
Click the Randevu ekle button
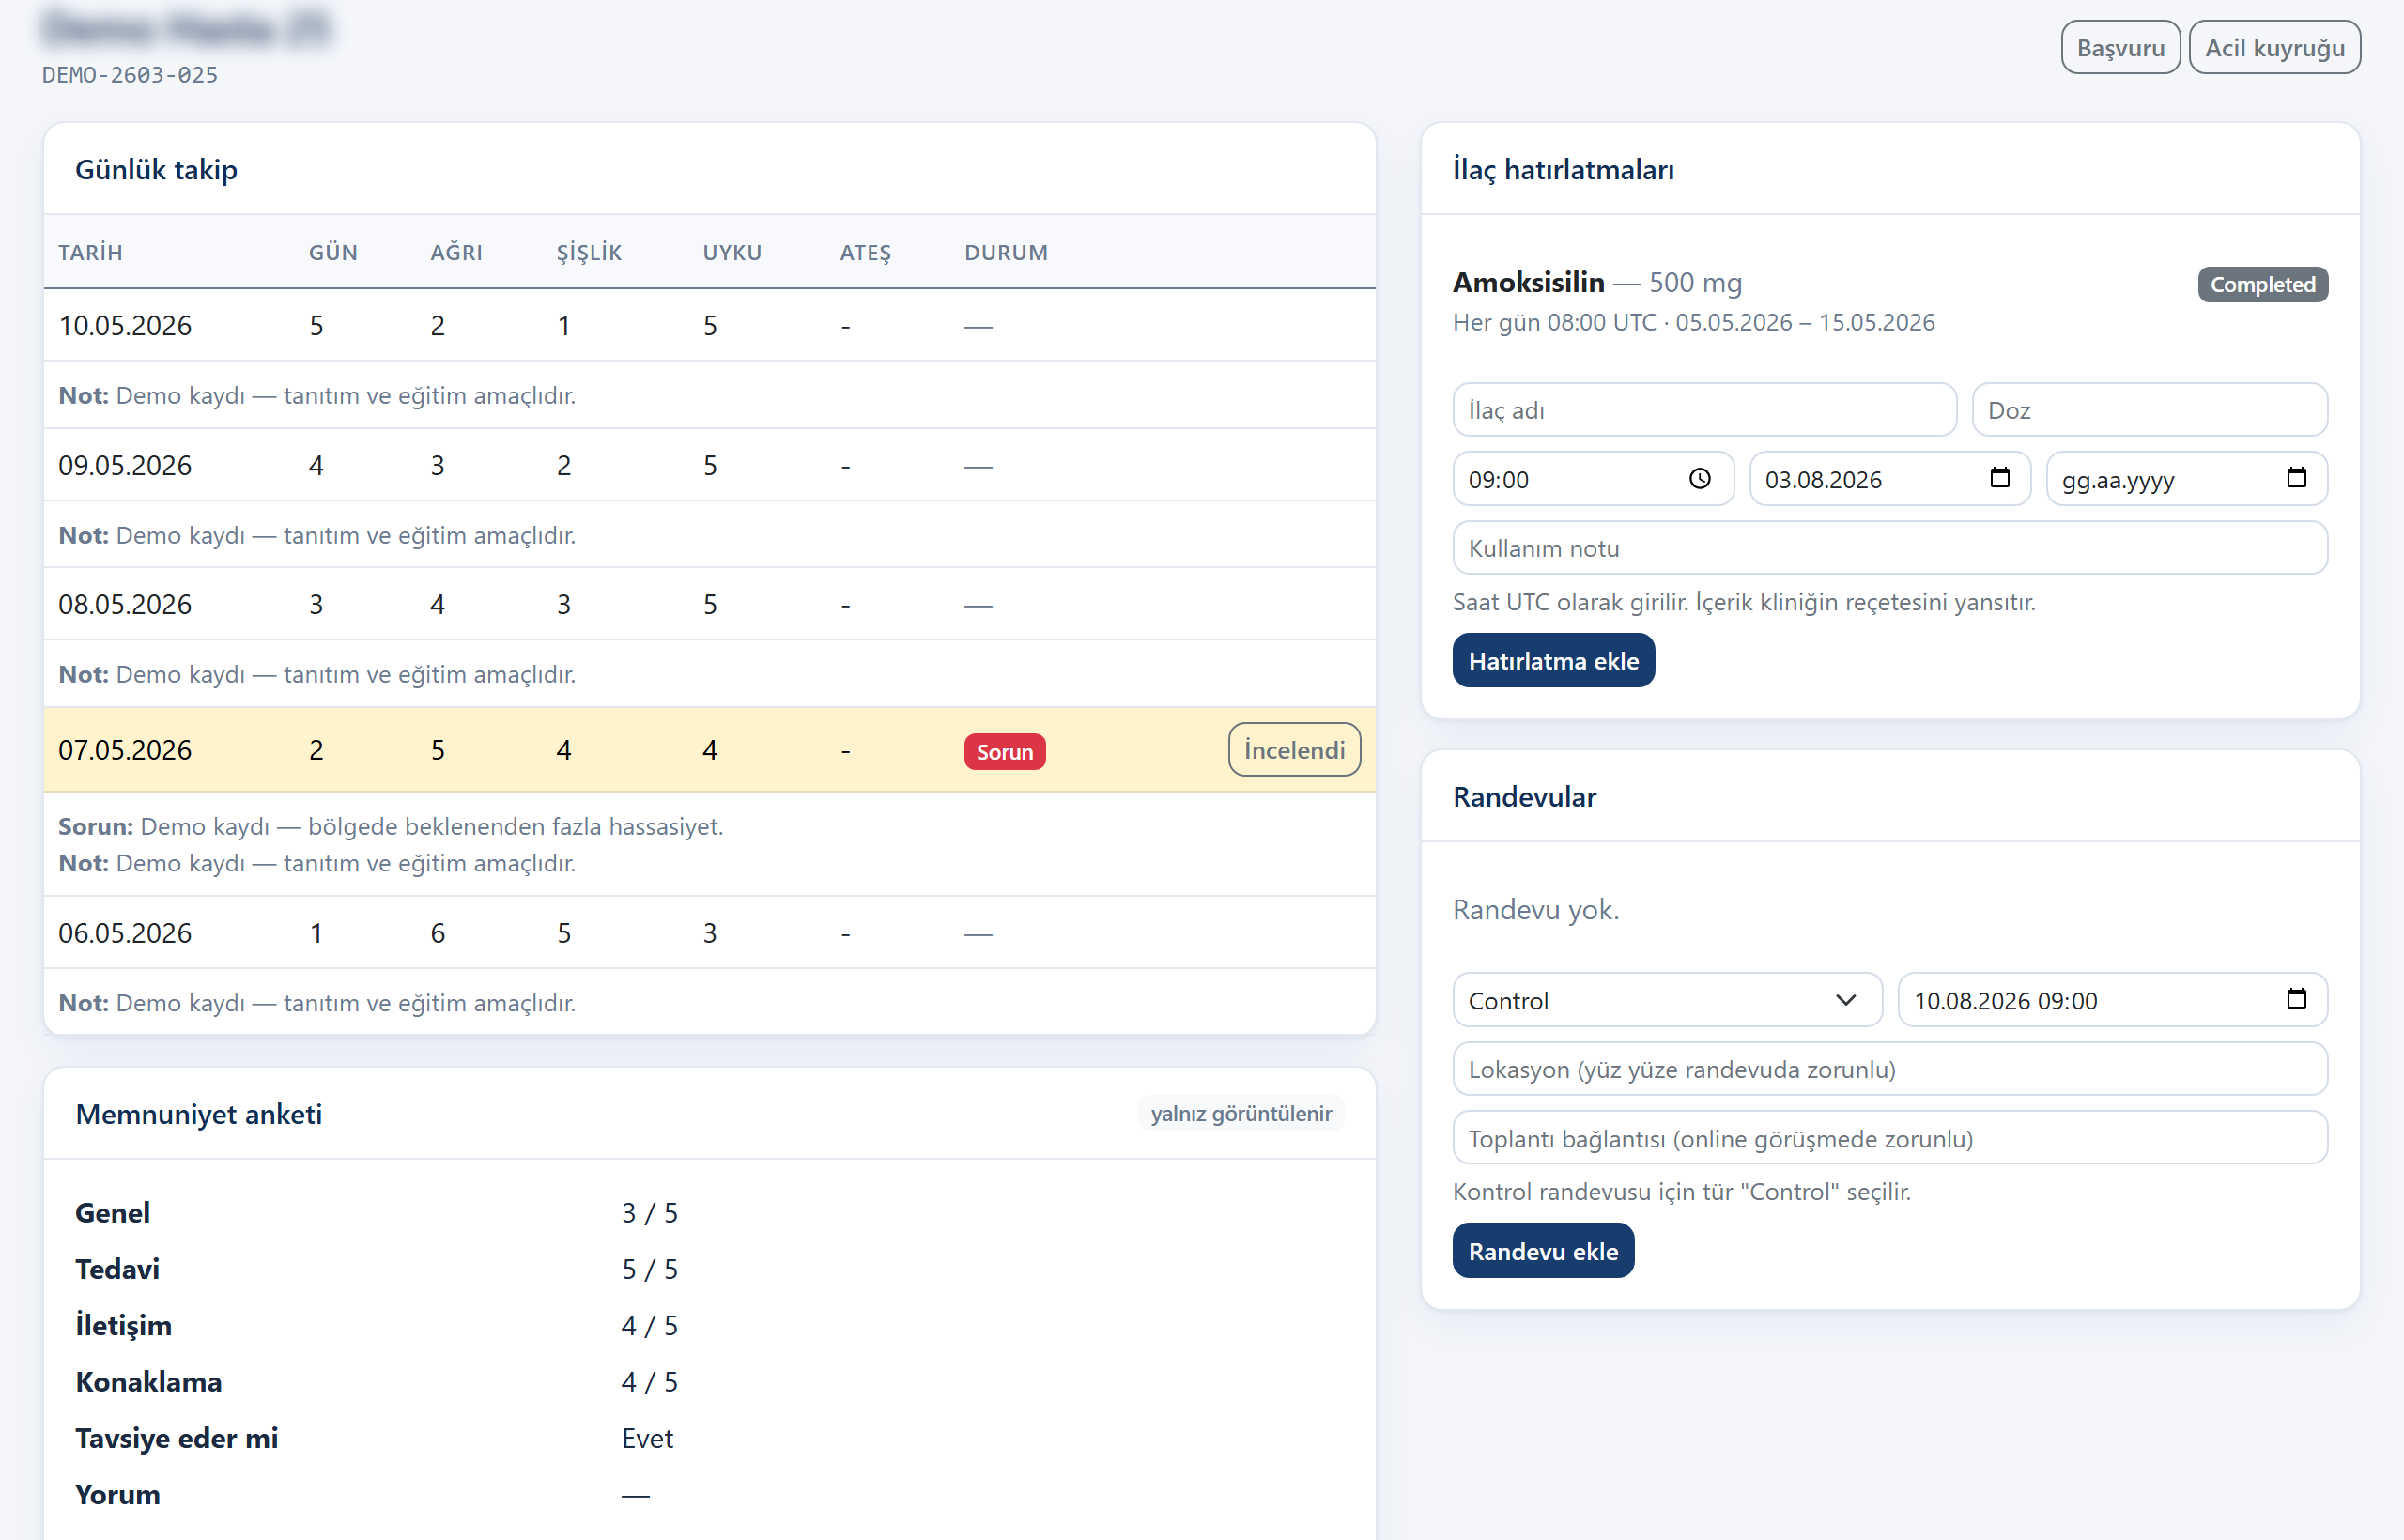coord(1543,1251)
